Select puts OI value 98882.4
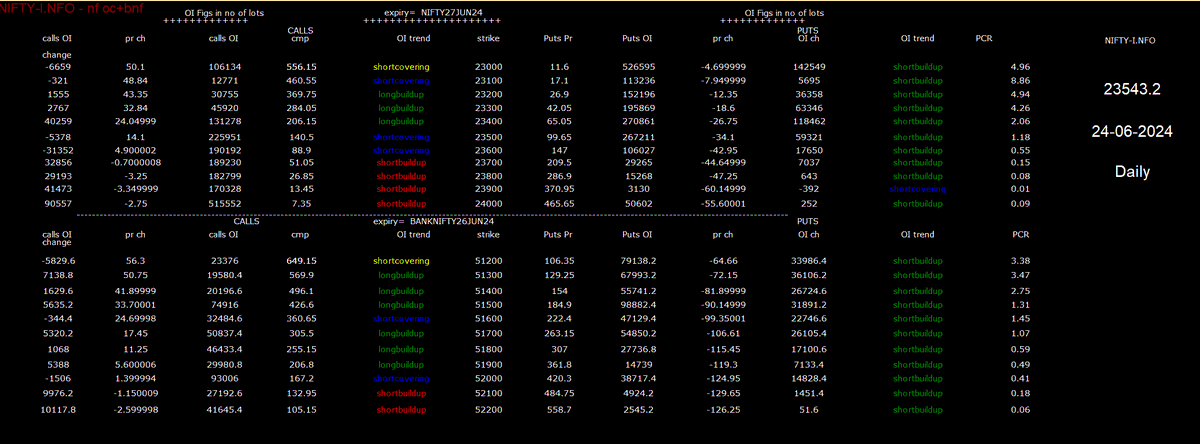The width and height of the screenshot is (1200, 444). (637, 305)
